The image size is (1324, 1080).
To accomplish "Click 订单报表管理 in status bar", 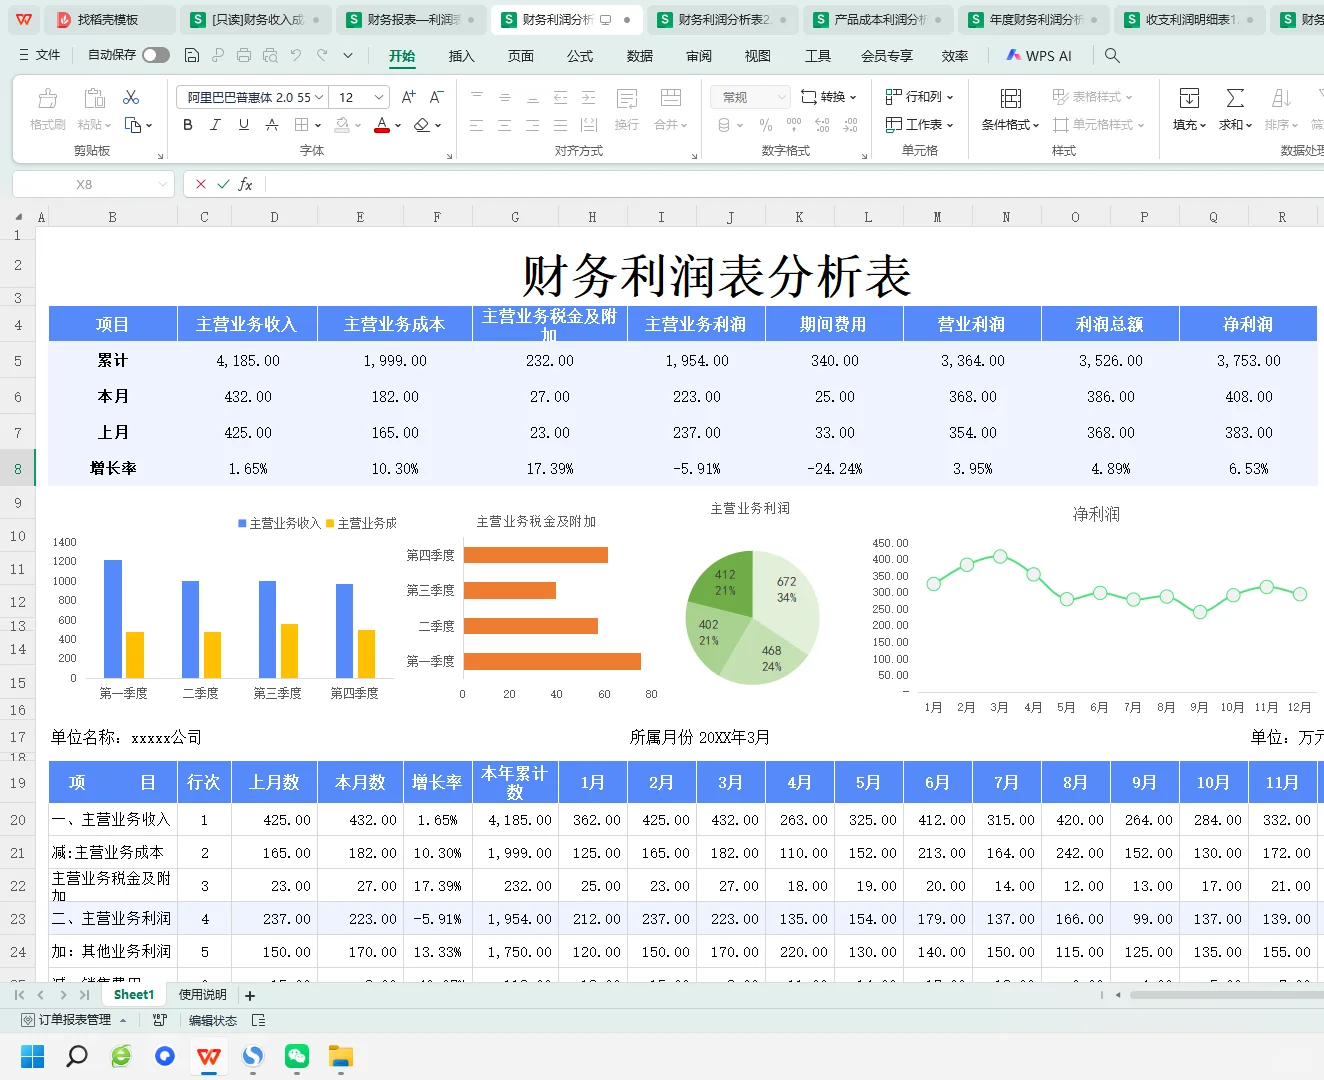I will [x=74, y=1020].
